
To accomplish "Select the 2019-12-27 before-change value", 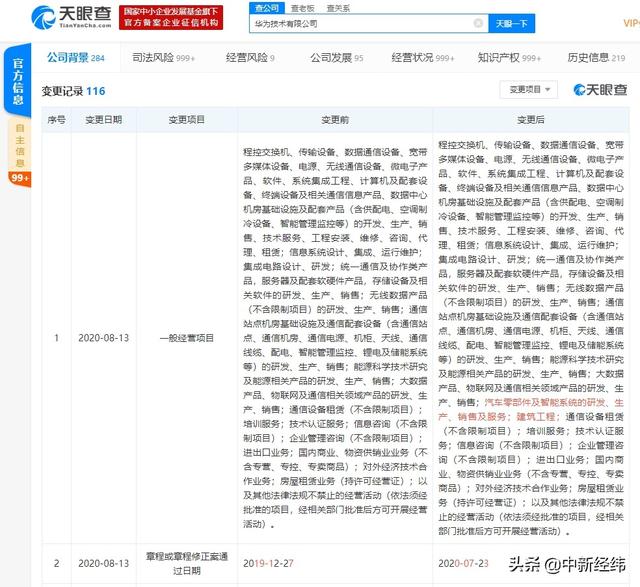I will pos(268,563).
